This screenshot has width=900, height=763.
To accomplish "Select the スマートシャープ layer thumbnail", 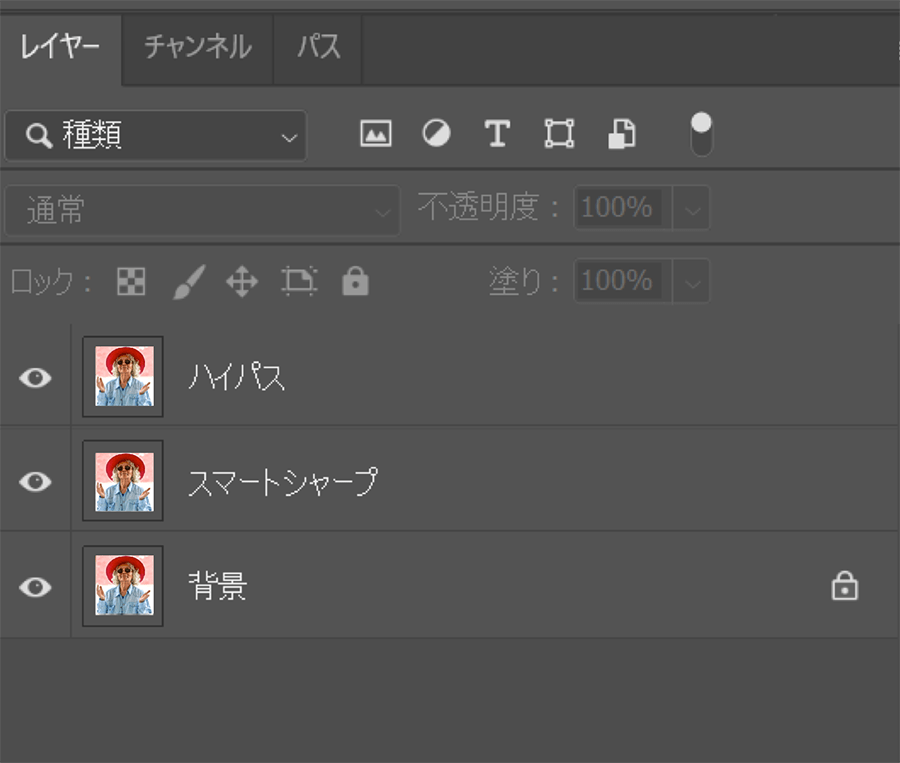I will click(x=123, y=481).
